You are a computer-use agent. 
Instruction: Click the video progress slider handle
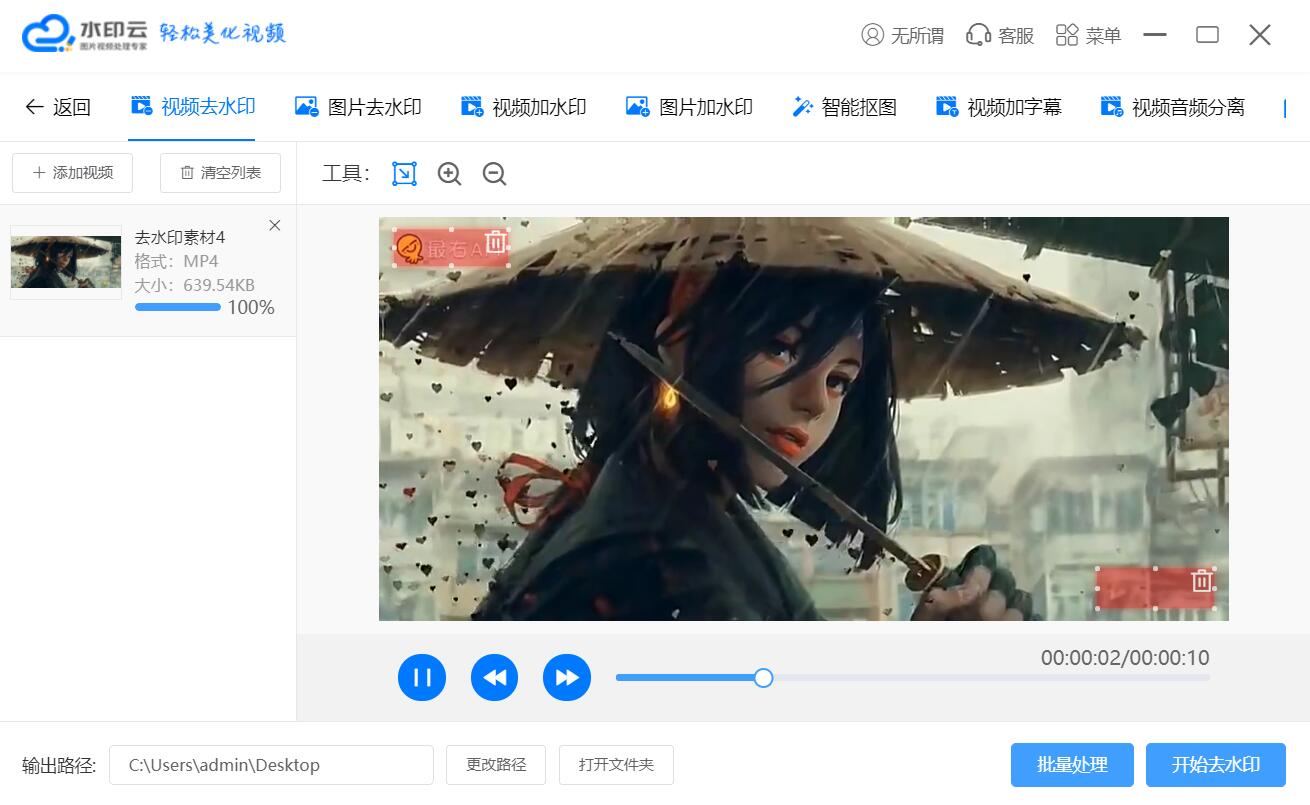[x=763, y=678]
